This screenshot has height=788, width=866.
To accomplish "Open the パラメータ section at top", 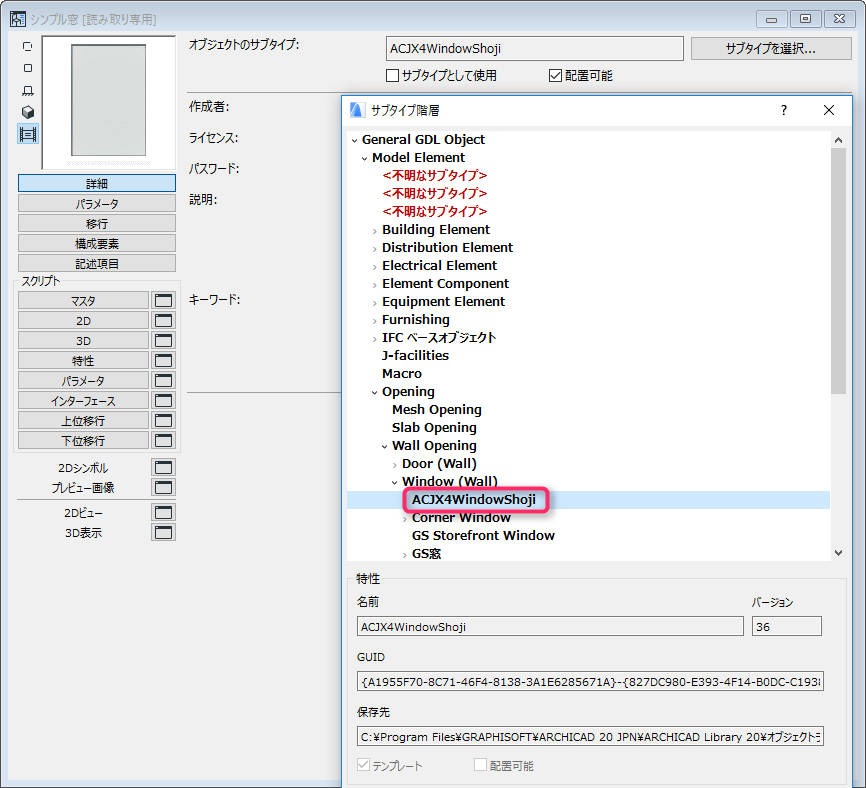I will click(x=97, y=203).
